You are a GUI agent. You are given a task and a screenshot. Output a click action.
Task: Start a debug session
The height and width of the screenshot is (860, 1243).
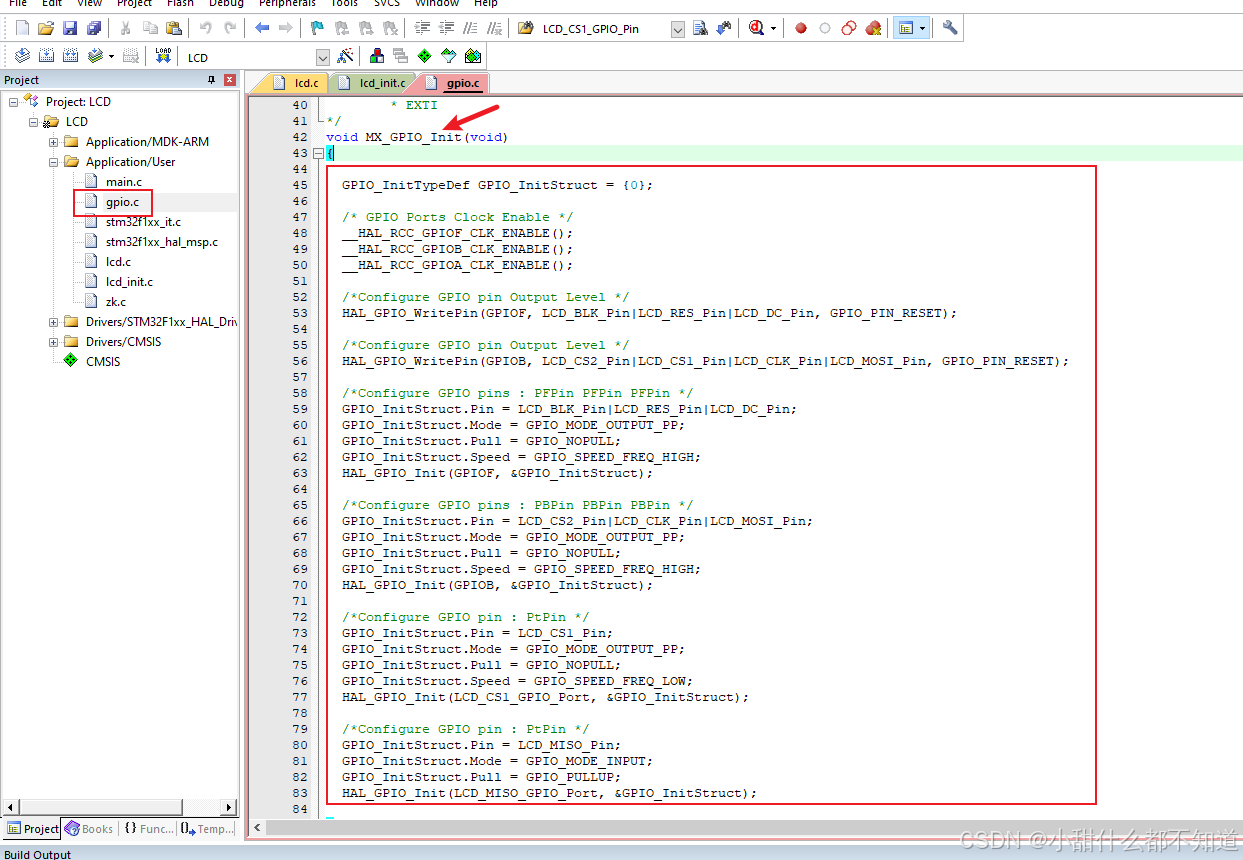tap(756, 27)
